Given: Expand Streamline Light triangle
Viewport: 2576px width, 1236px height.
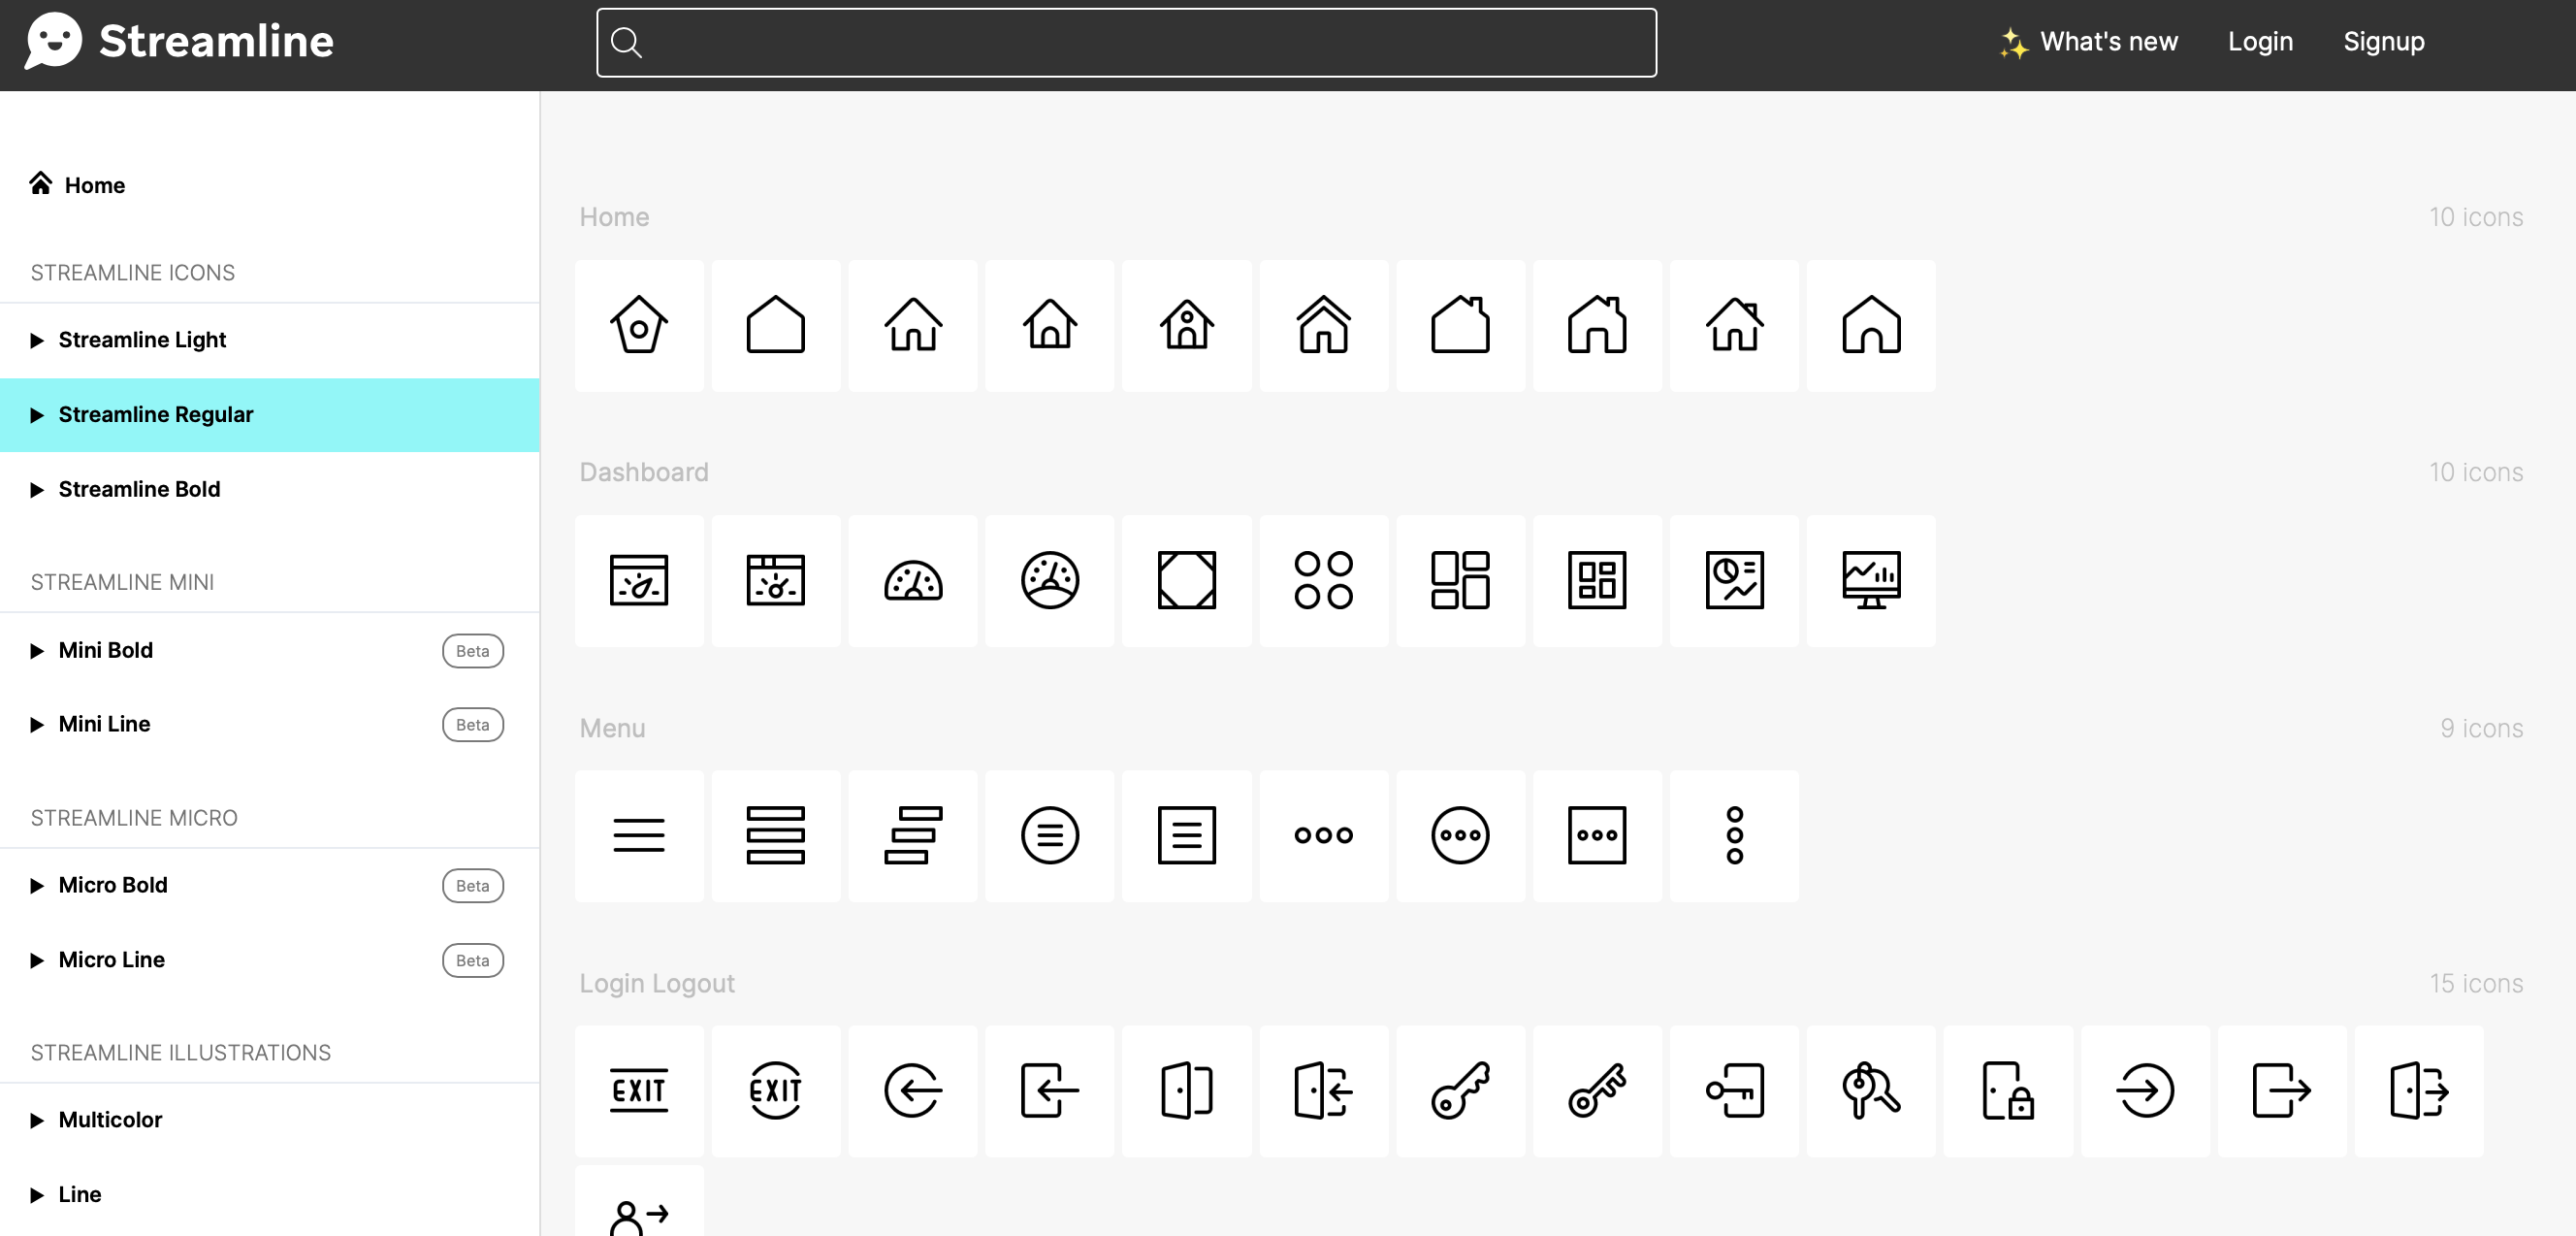Looking at the screenshot, I should point(37,340).
